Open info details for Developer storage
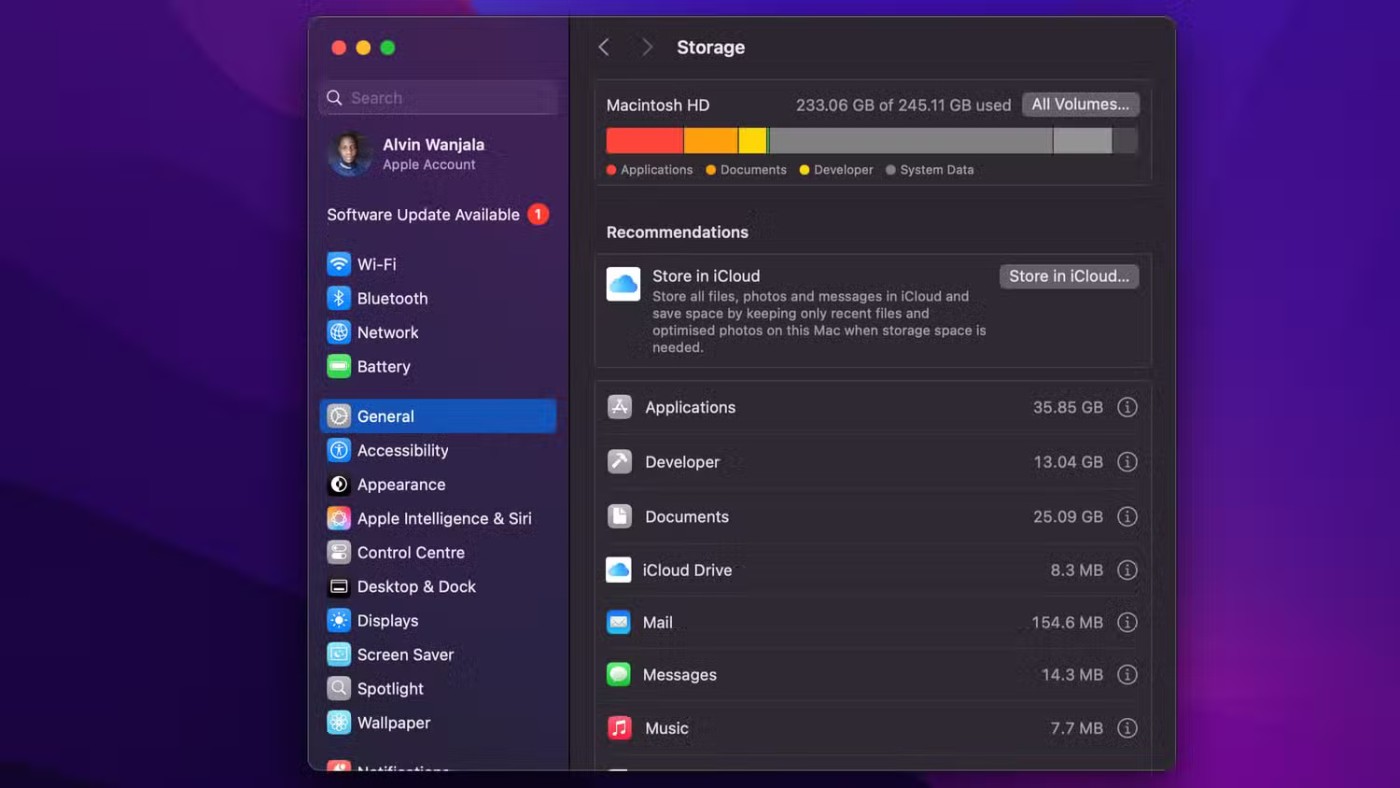1400x788 pixels. (x=1127, y=462)
